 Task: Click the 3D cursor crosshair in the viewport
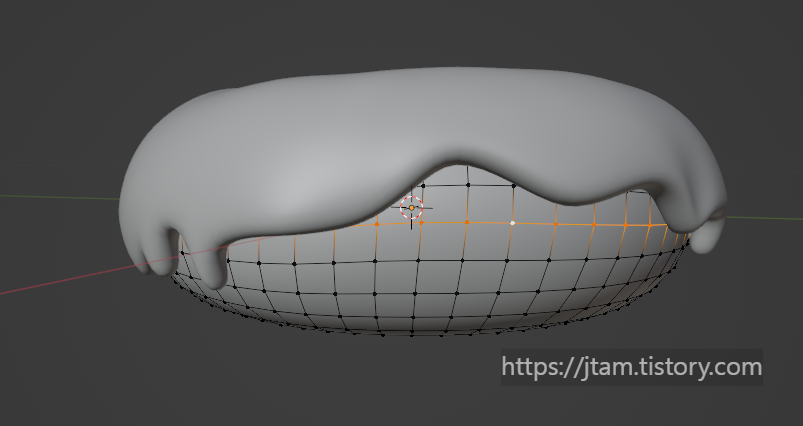tap(411, 208)
